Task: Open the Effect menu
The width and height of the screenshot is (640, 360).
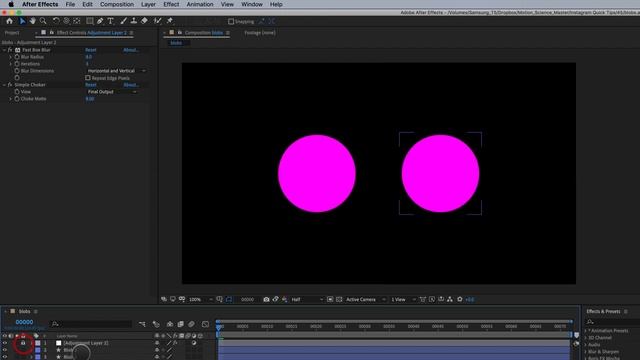Action: click(x=171, y=4)
